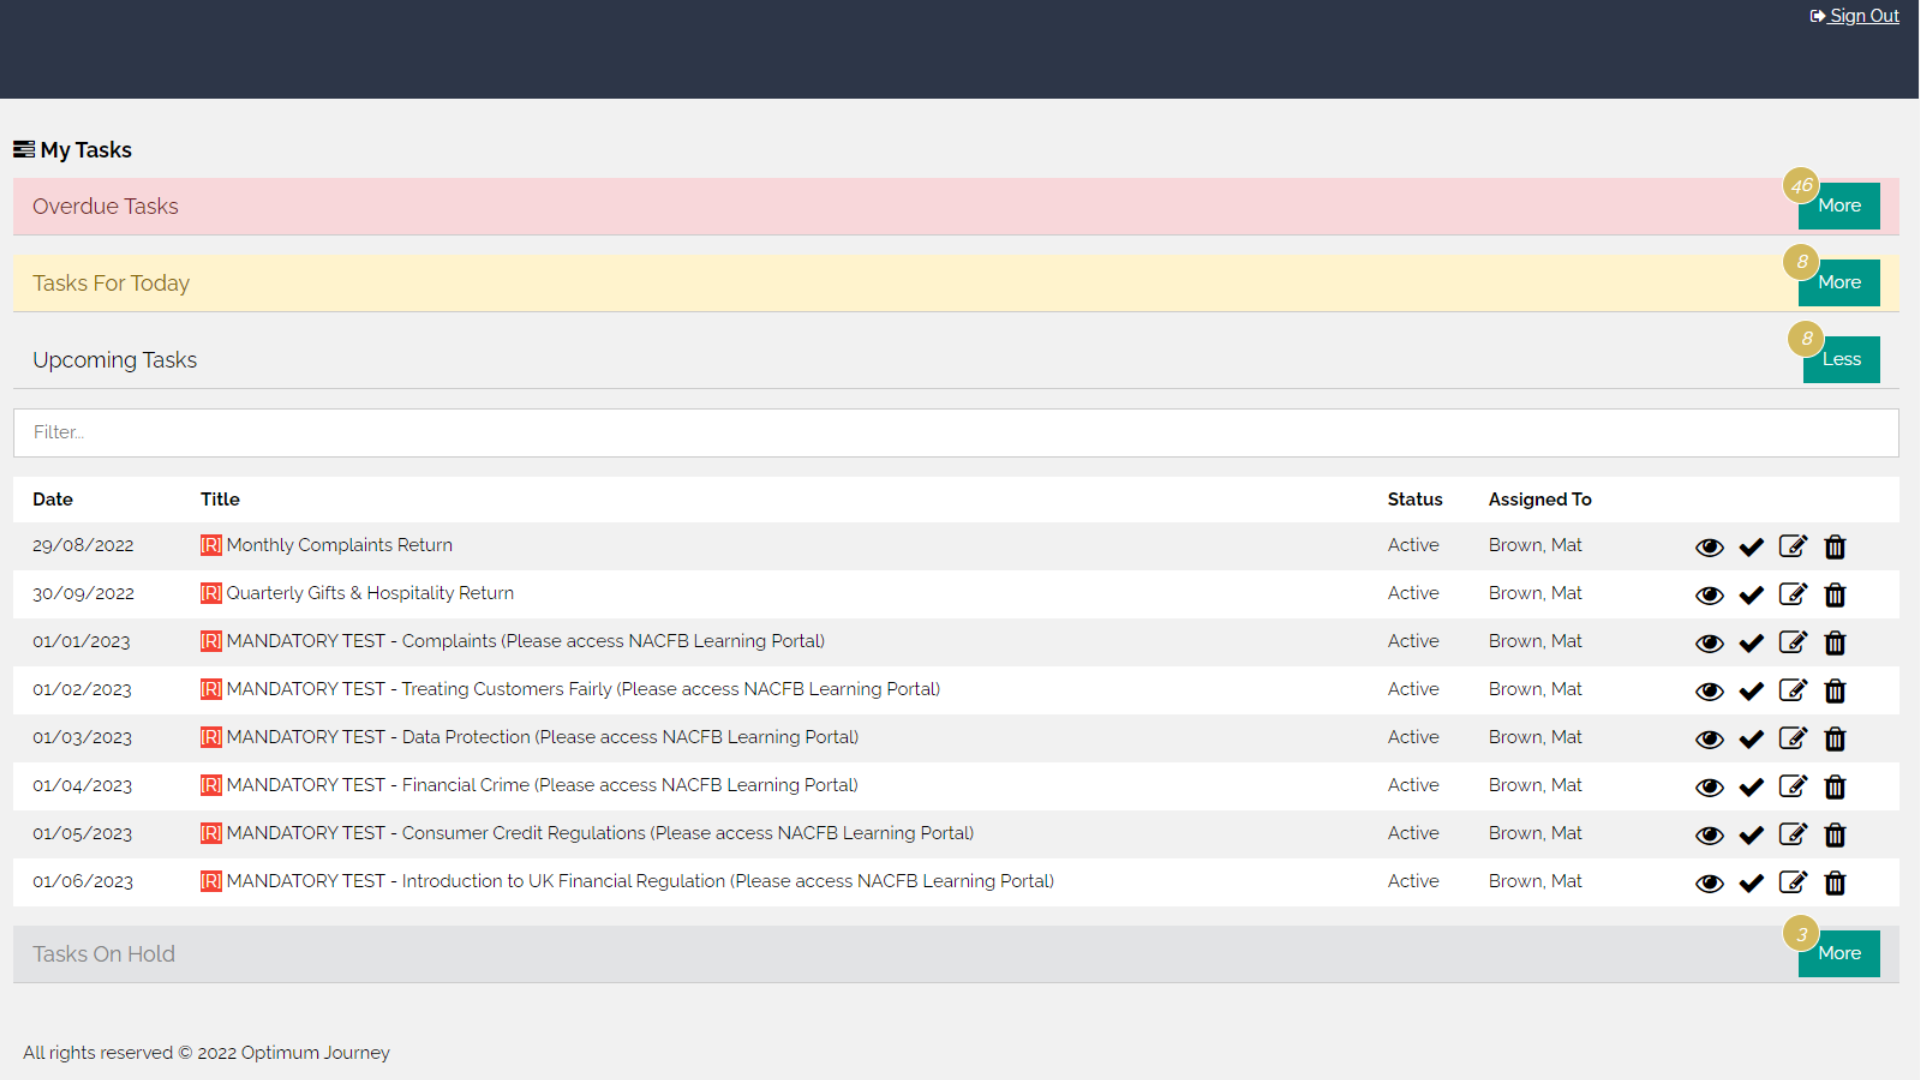Show details of the 01/06/2023 task with eye icon
The width and height of the screenshot is (1920, 1080).
point(1709,883)
